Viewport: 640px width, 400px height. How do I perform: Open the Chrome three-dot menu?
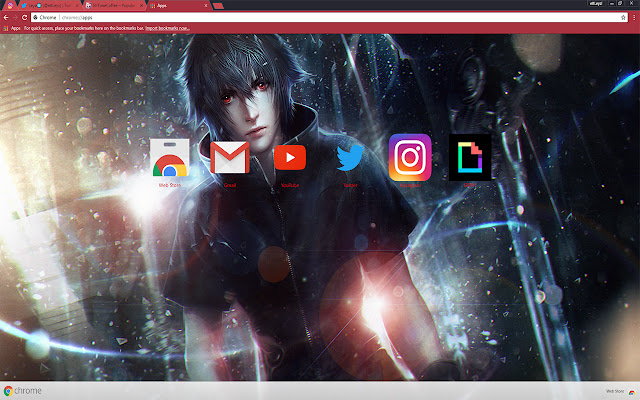pyautogui.click(x=634, y=18)
